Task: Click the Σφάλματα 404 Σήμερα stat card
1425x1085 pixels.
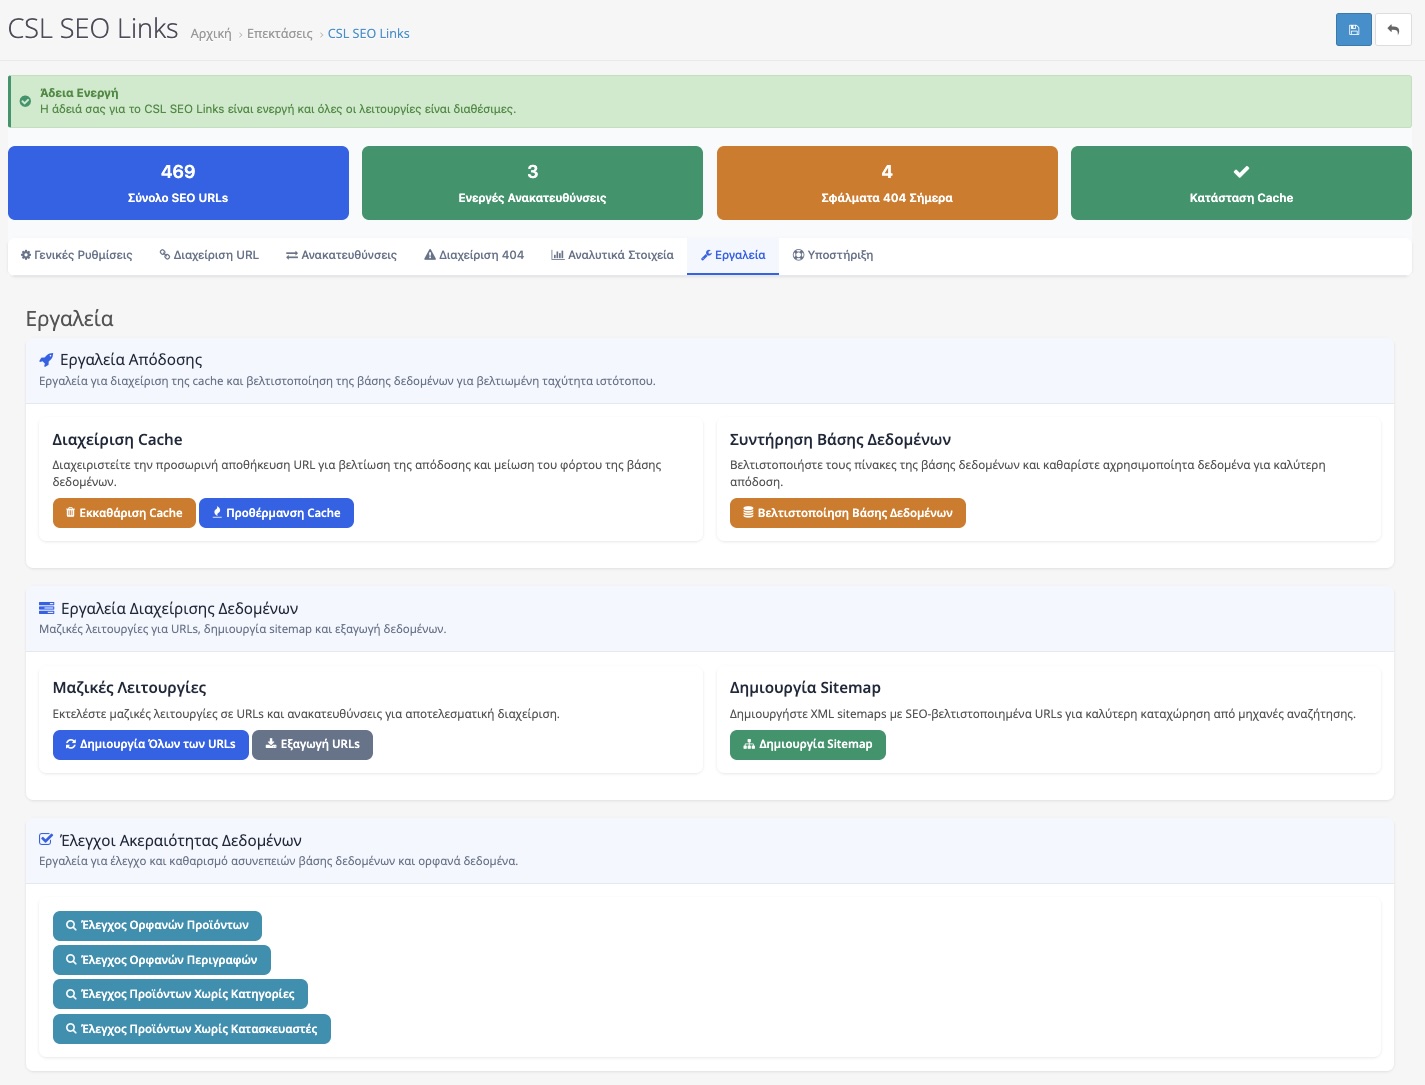Action: (887, 183)
